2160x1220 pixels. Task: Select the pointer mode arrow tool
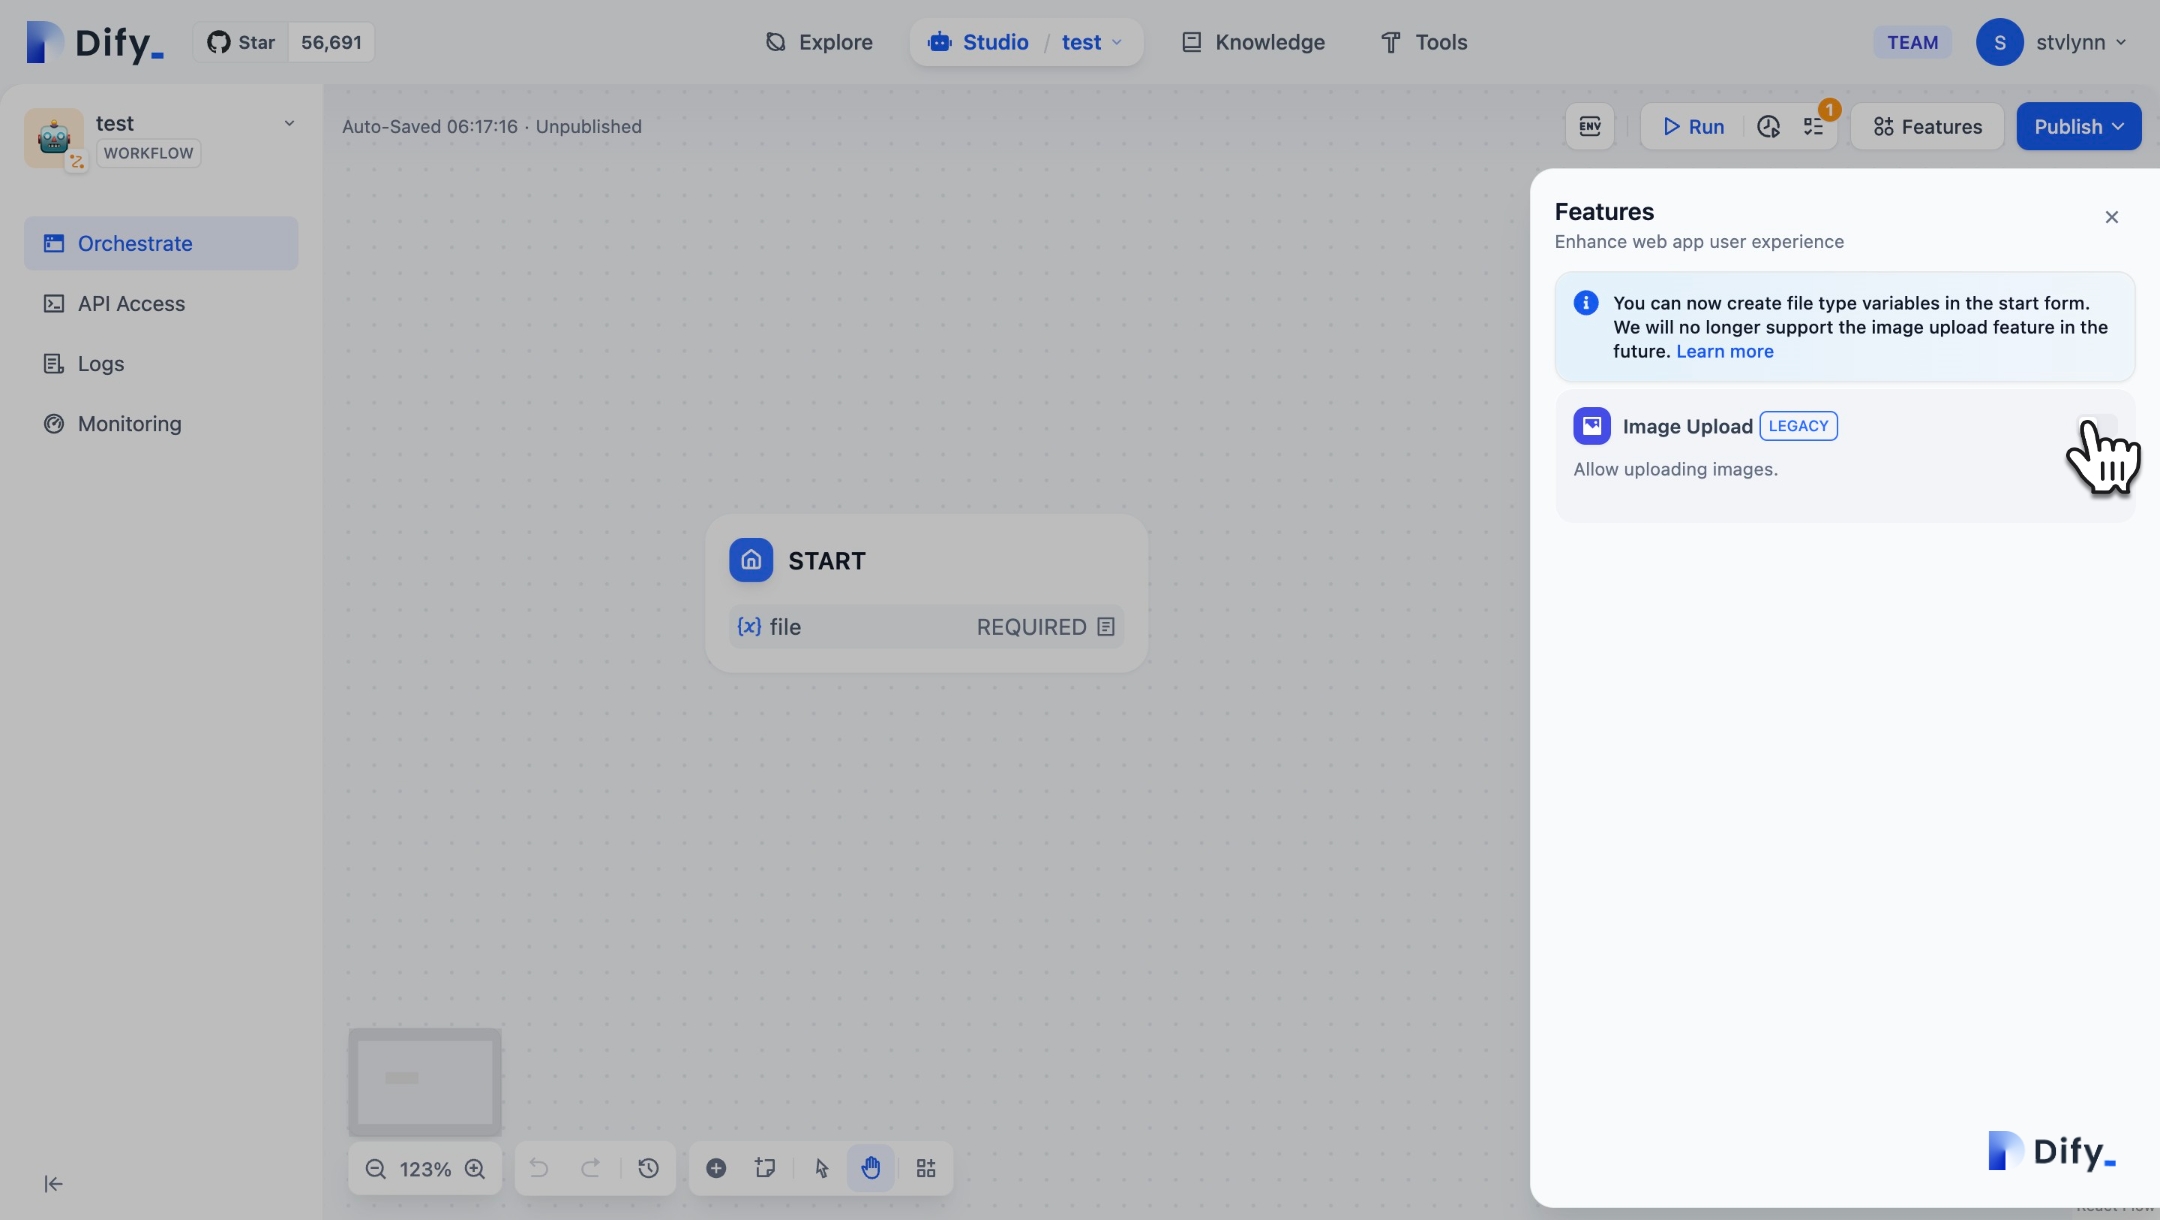822,1168
